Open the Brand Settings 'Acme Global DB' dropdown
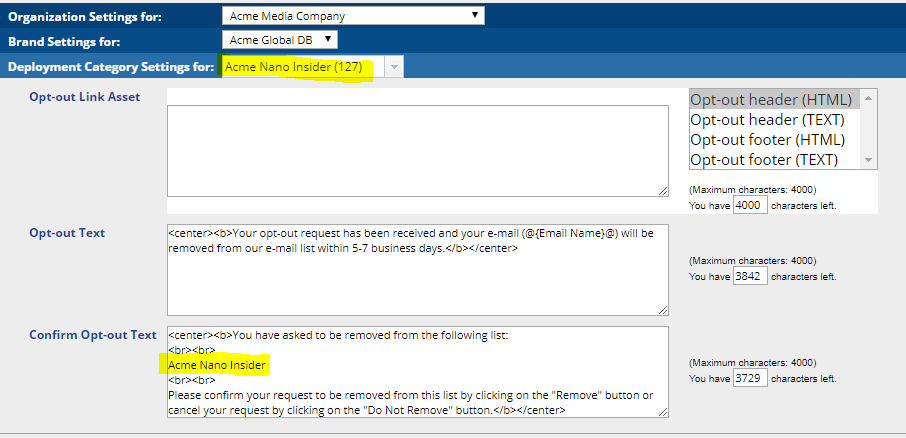The image size is (906, 438). (x=279, y=40)
